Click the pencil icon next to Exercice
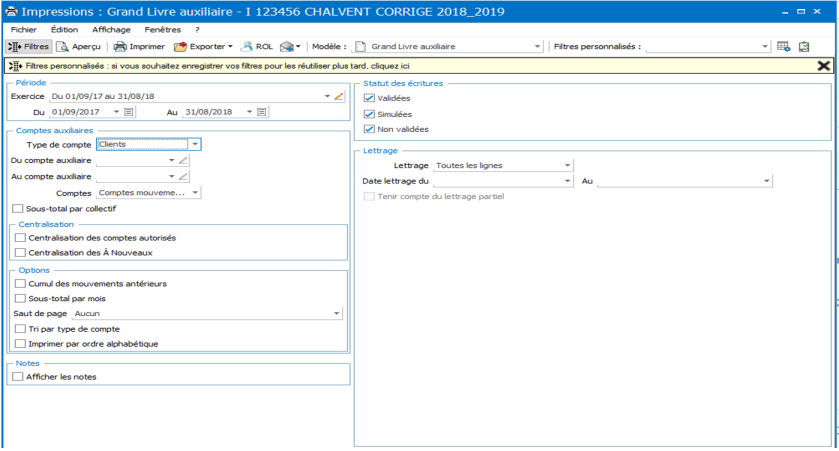This screenshot has height=451, width=839. coord(339,96)
